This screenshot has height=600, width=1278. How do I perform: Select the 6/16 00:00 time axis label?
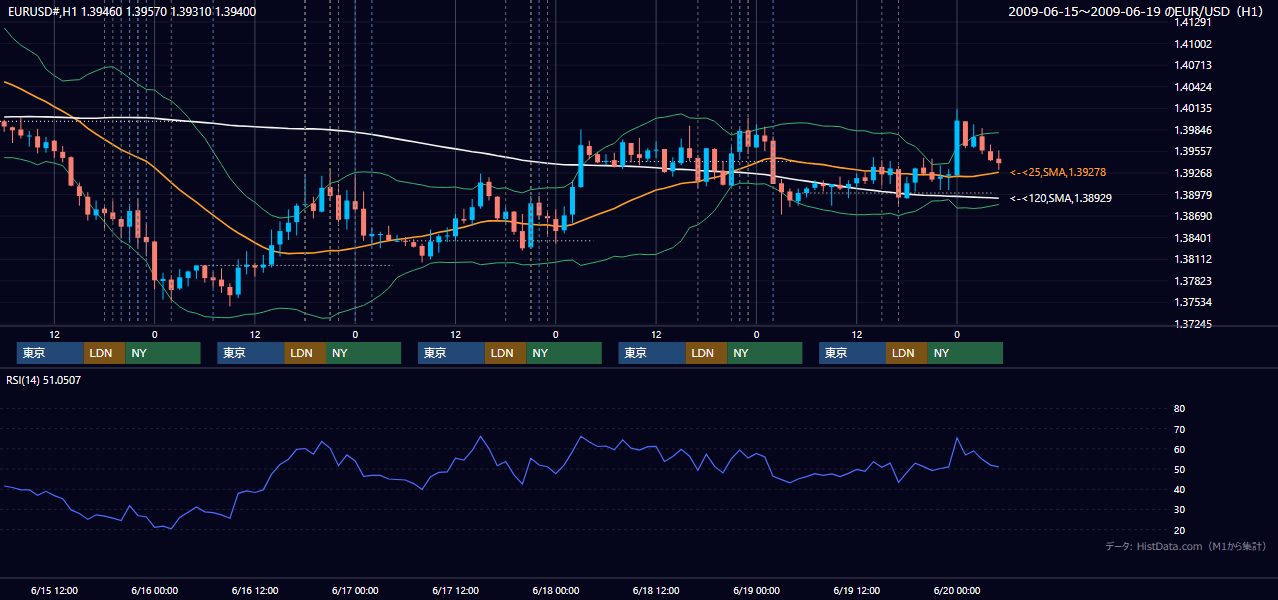(x=155, y=591)
